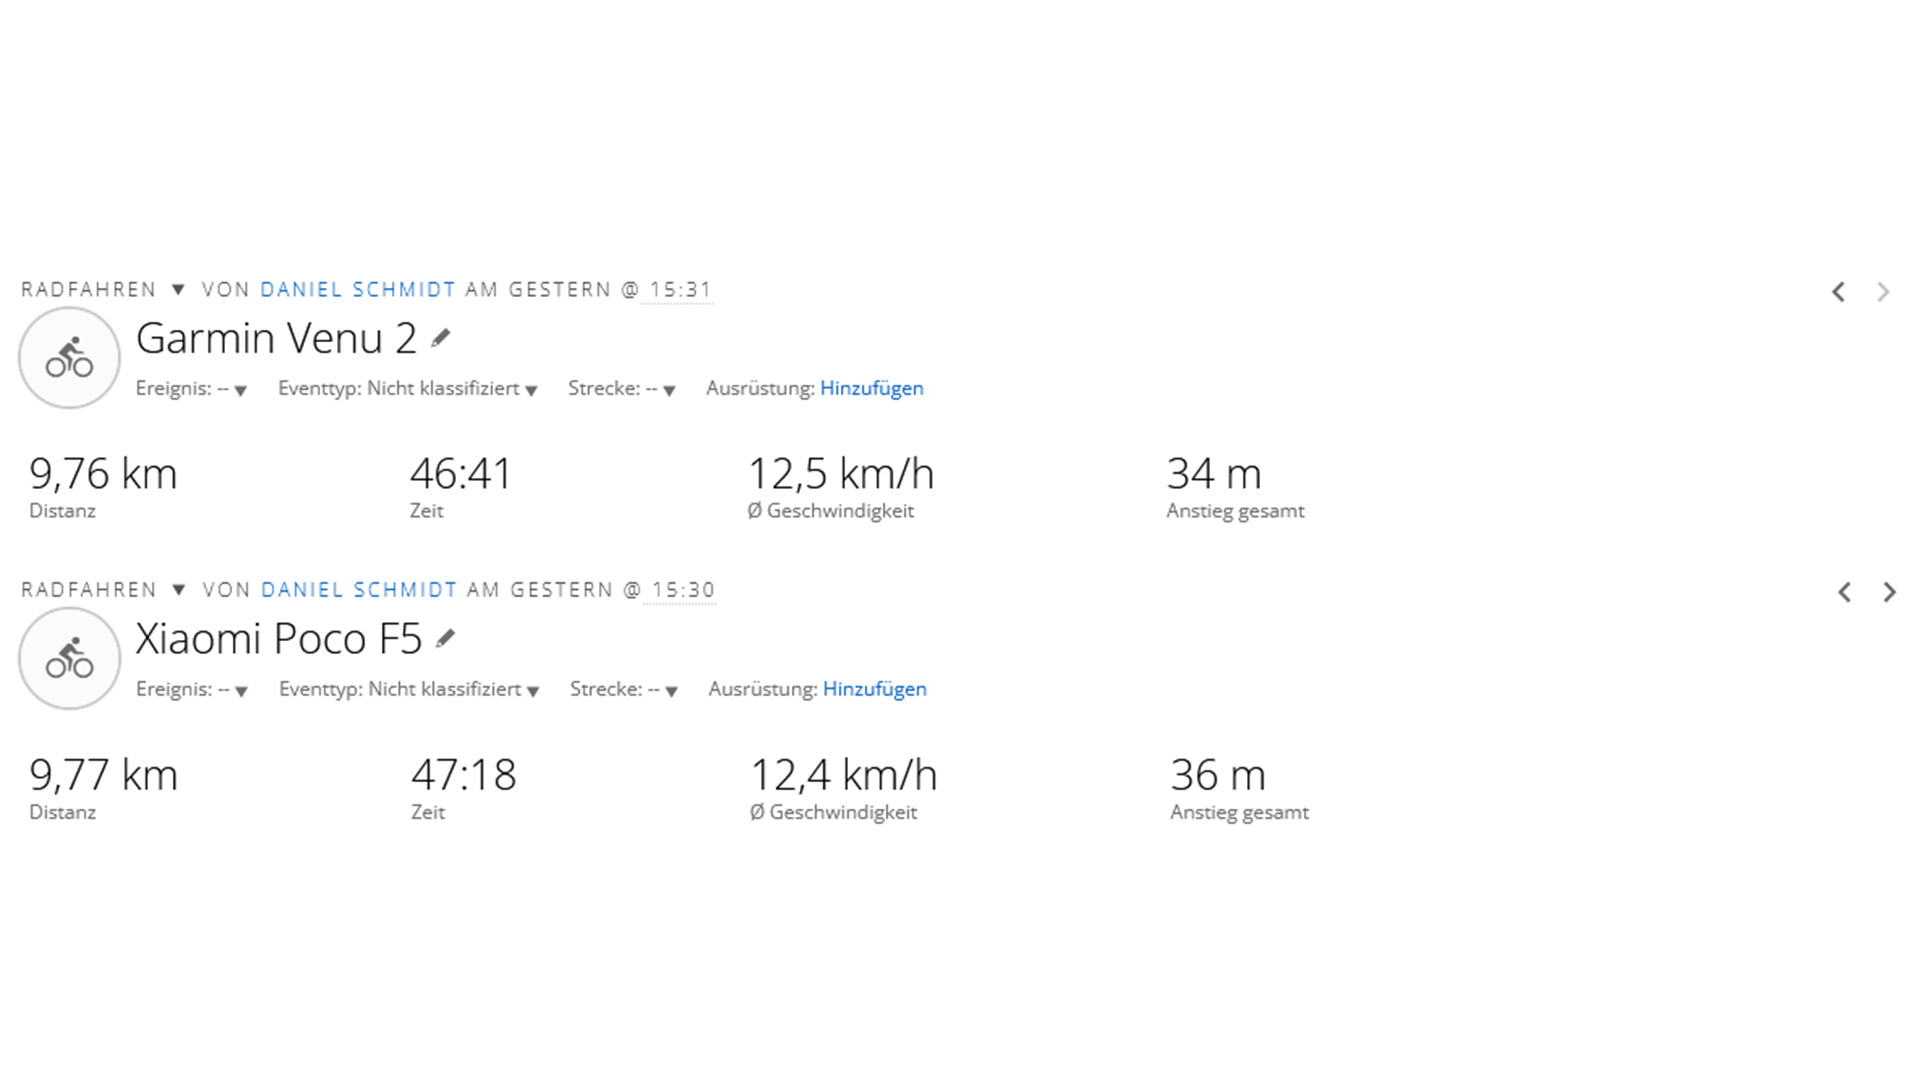The height and width of the screenshot is (1080, 1920).
Task: Go to previous activity from Garmin Venu 2
Action: pos(1838,292)
